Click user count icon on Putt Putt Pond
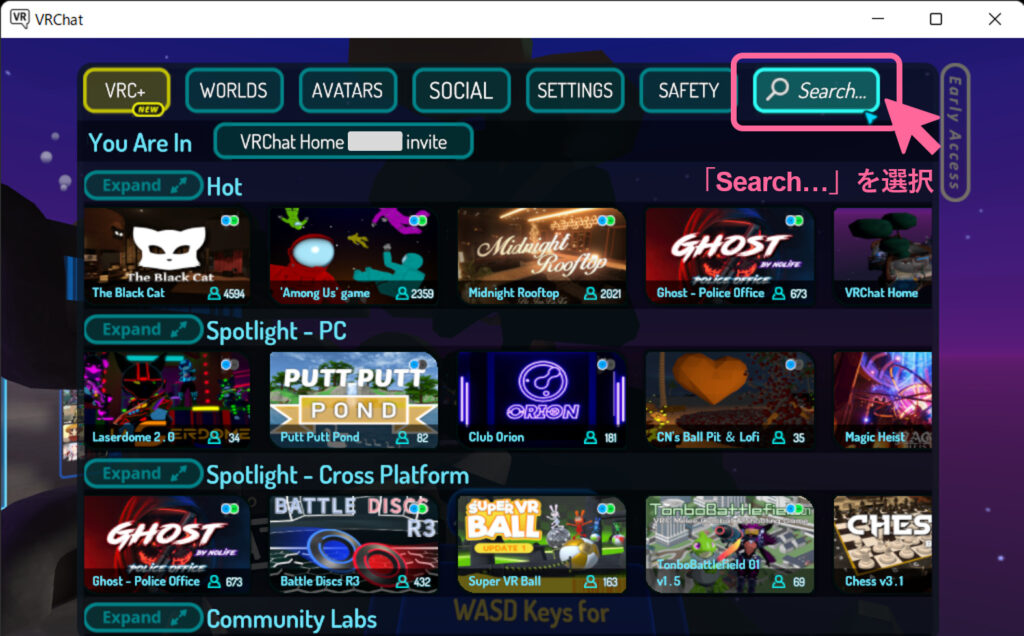Image resolution: width=1024 pixels, height=636 pixels. coord(402,437)
